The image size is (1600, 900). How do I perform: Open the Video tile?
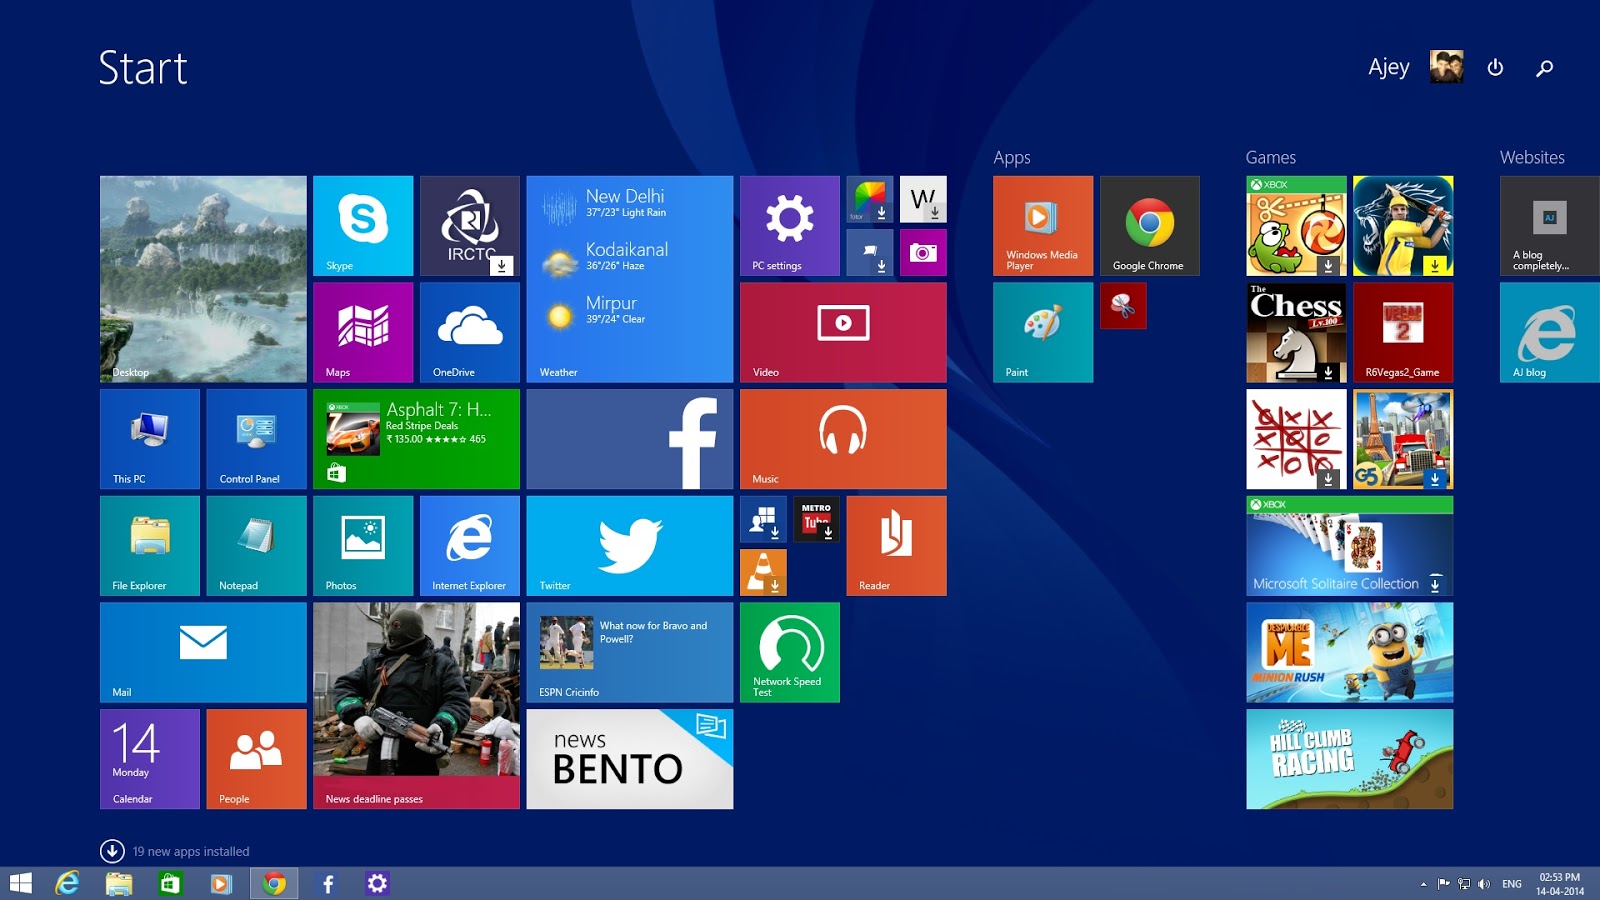pos(843,332)
